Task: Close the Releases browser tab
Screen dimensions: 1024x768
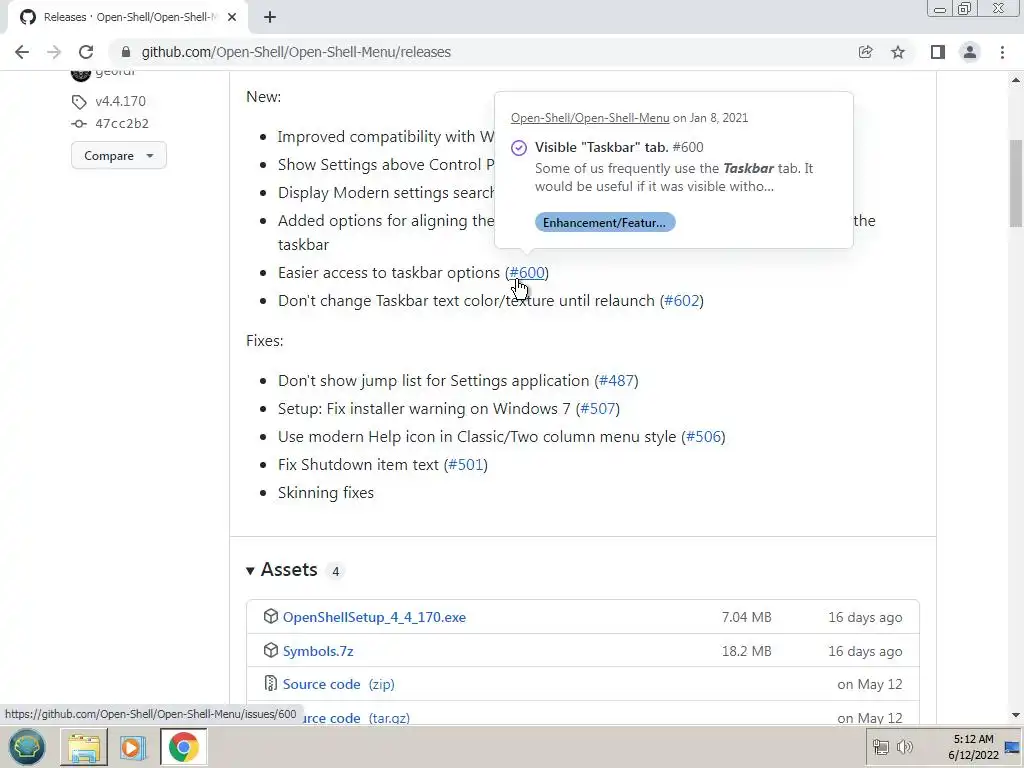Action: point(232,17)
